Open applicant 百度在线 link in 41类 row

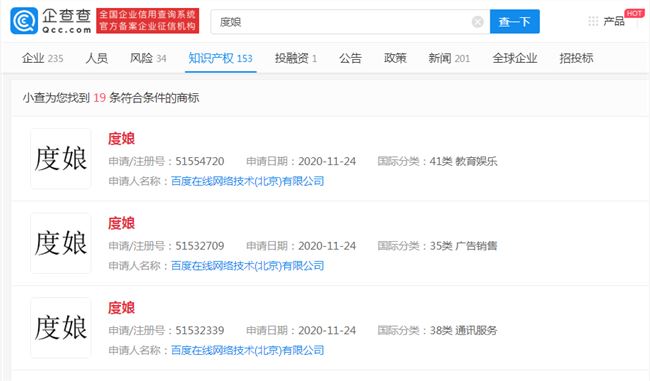tap(247, 181)
